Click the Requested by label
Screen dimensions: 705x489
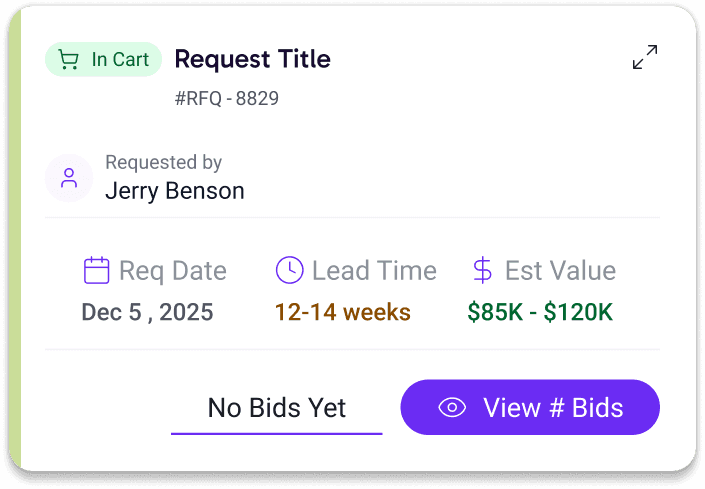[163, 162]
